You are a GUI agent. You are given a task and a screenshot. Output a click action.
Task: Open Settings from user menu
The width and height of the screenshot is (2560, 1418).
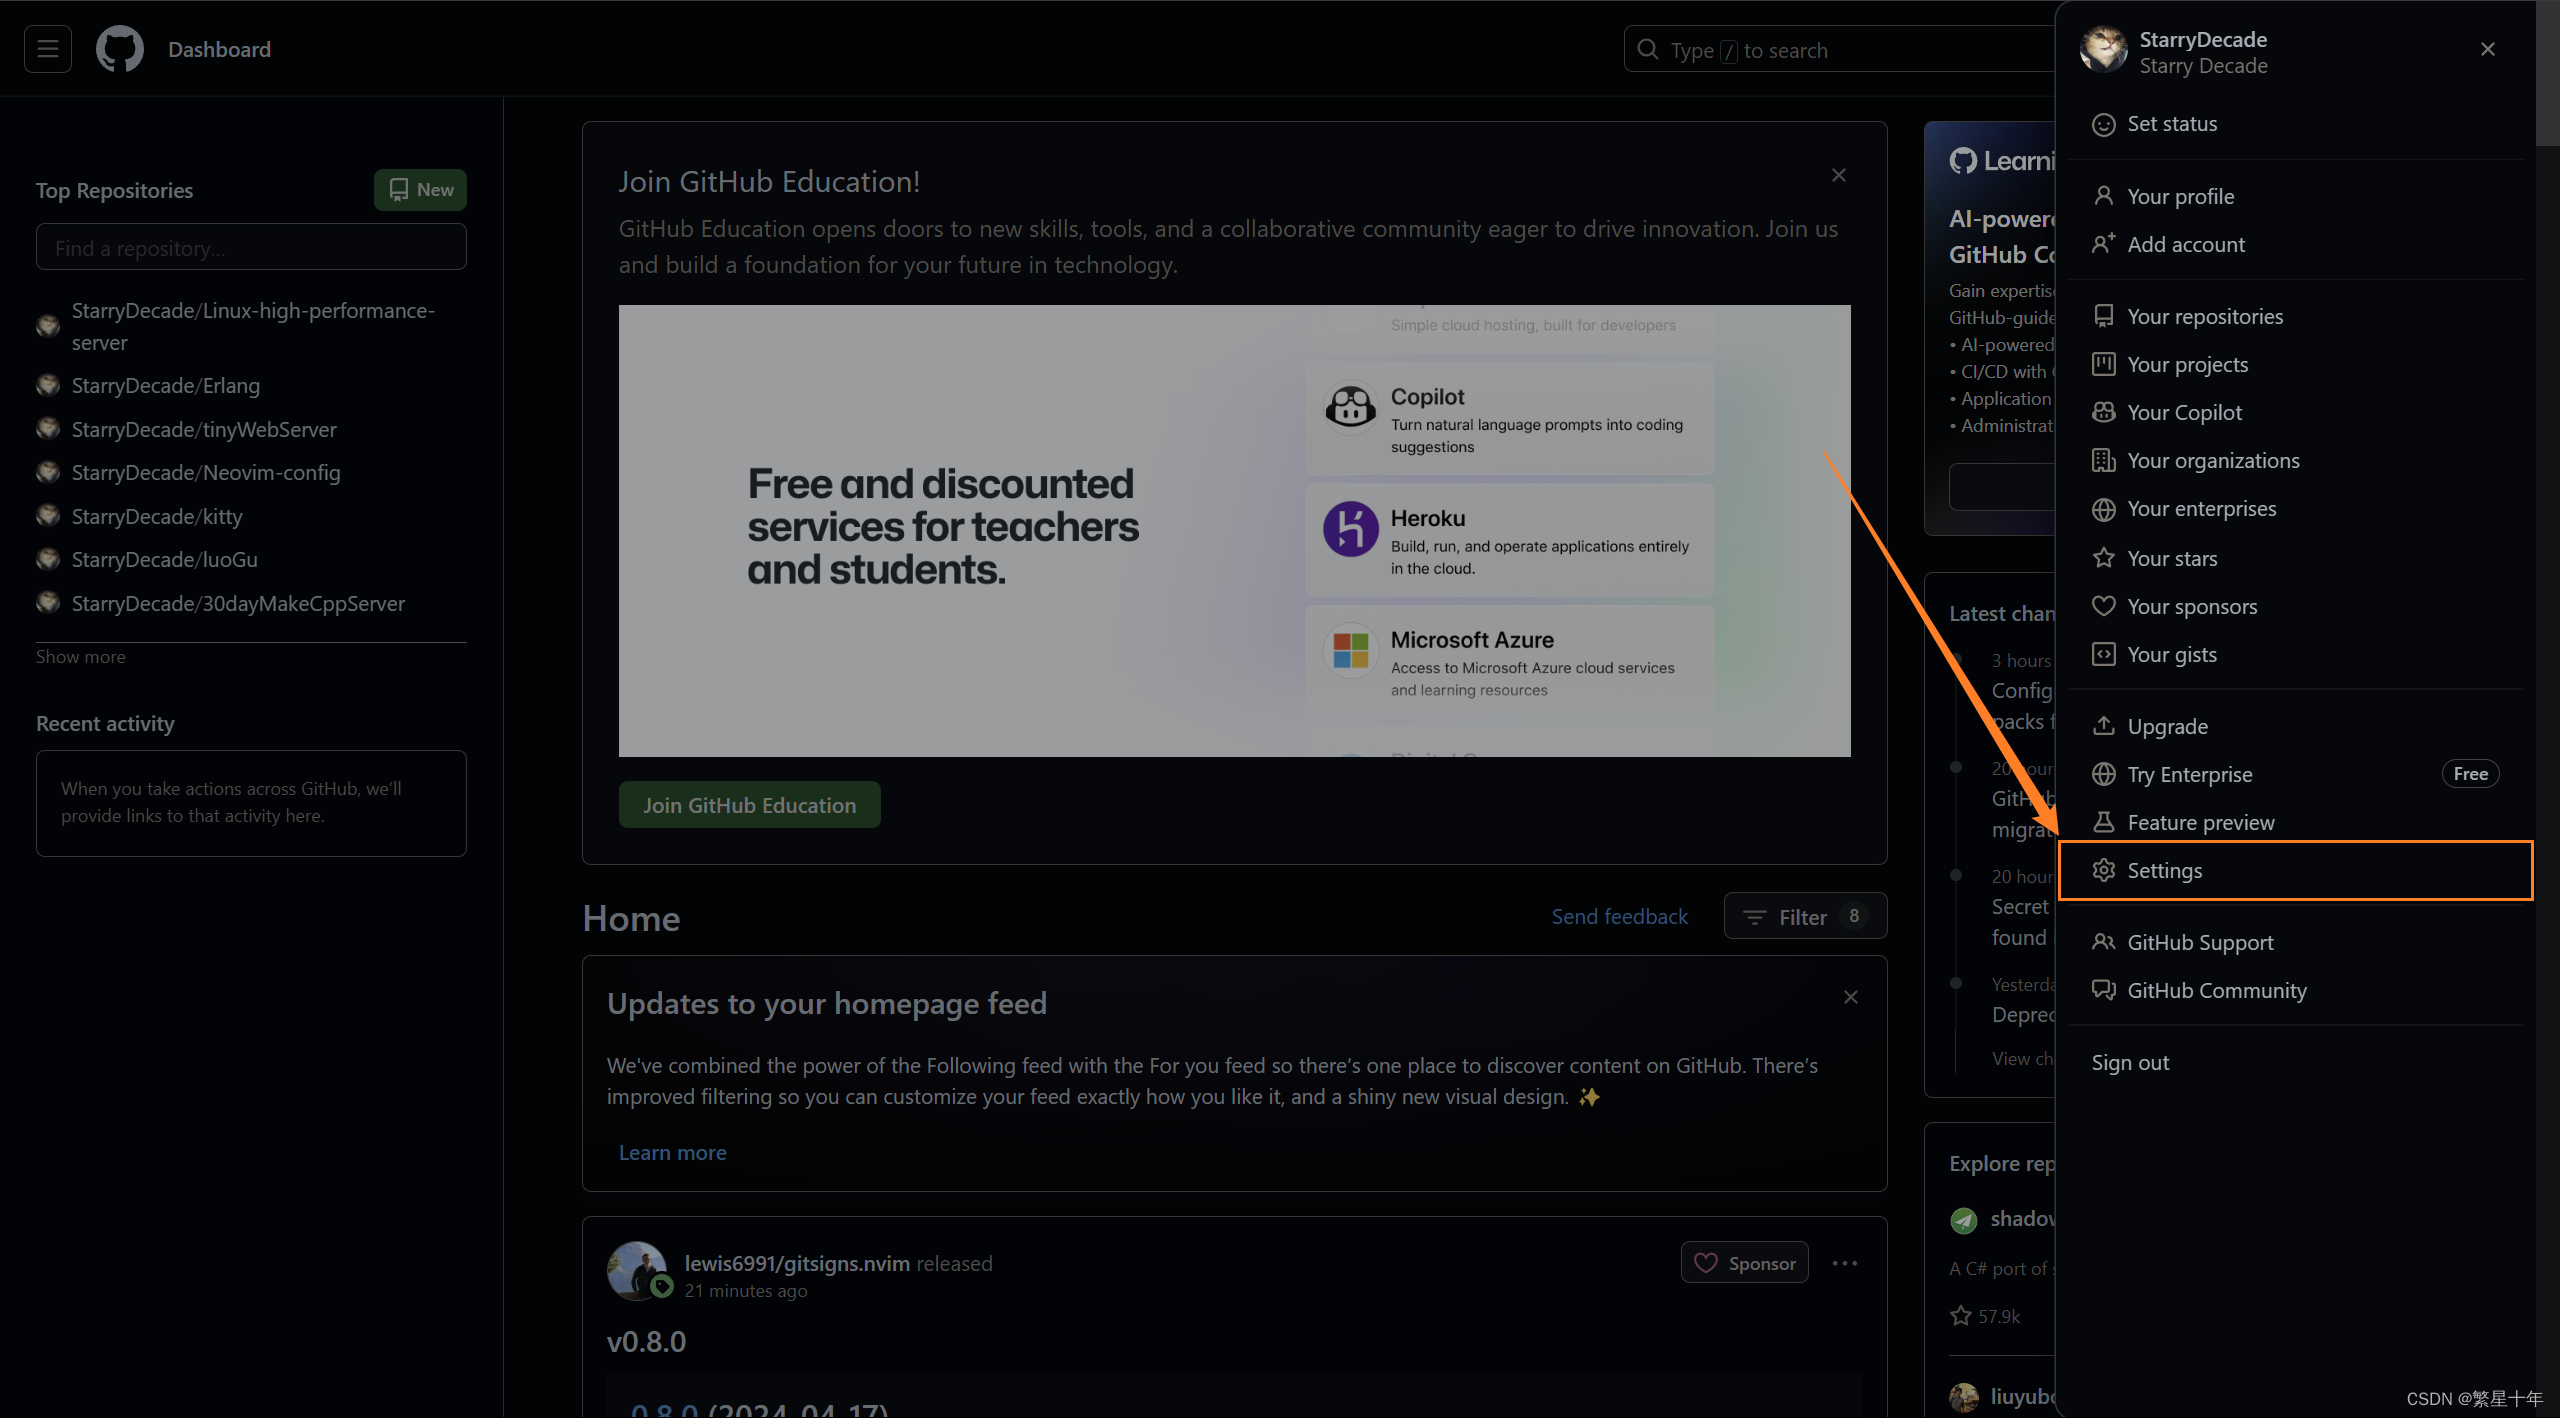(2296, 870)
